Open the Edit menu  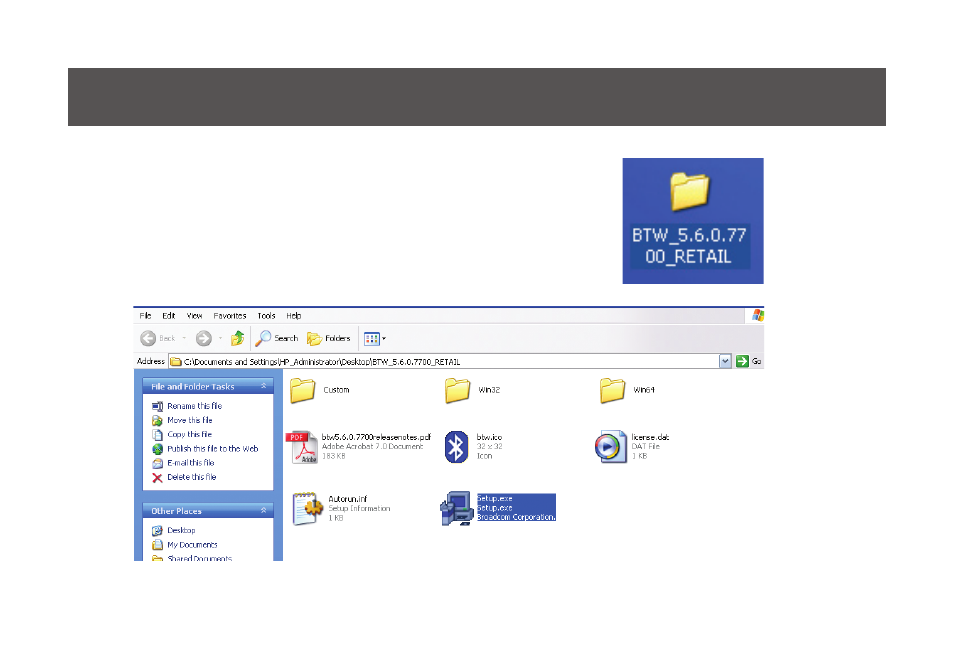[x=169, y=316]
